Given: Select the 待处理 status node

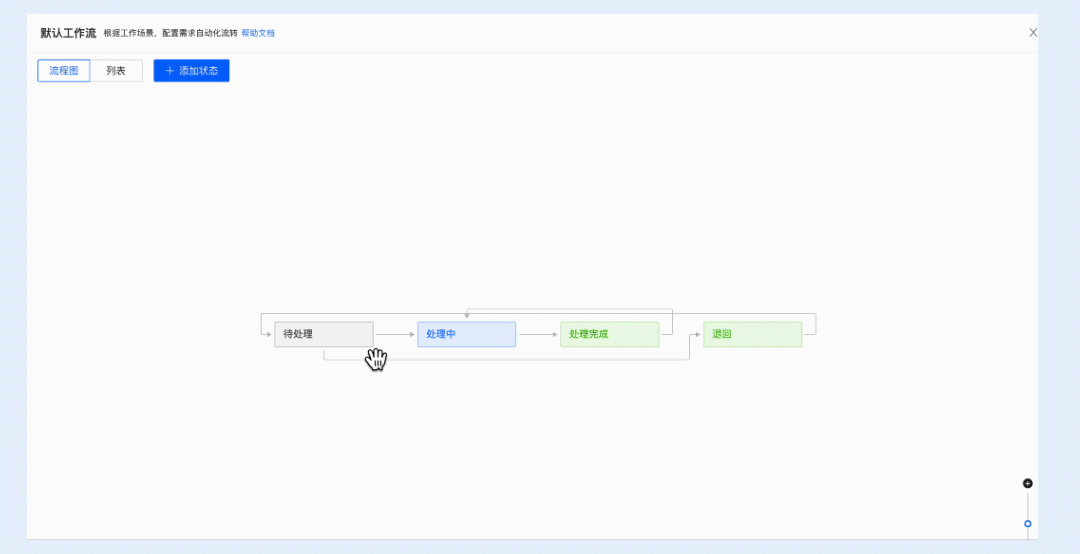Looking at the screenshot, I should (x=324, y=334).
